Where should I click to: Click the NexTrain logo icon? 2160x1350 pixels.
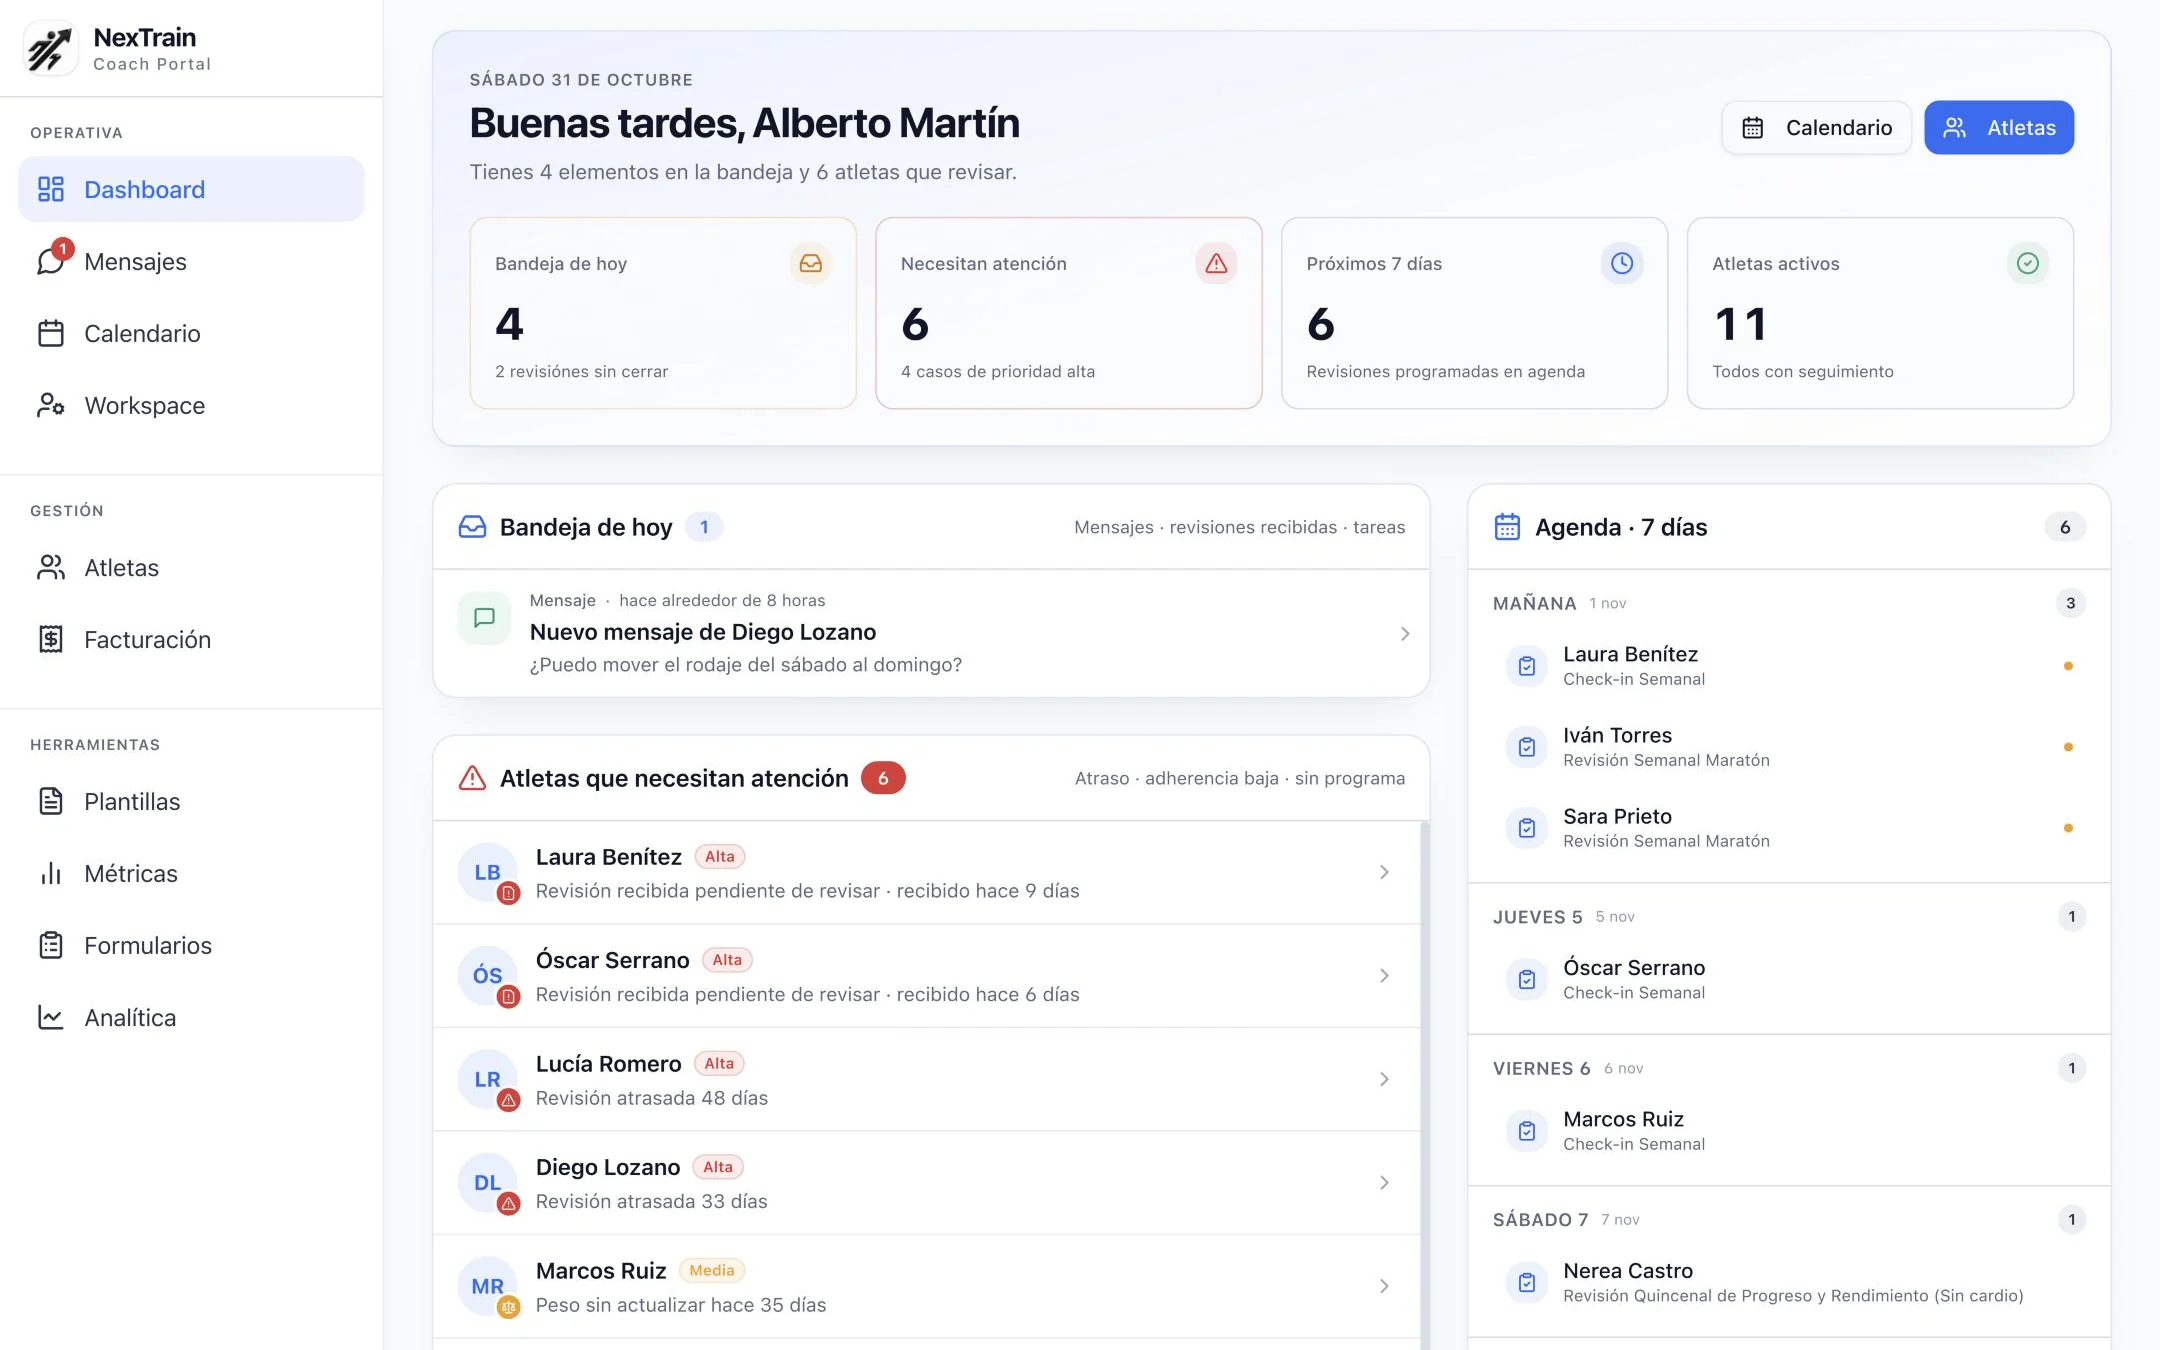(x=50, y=49)
